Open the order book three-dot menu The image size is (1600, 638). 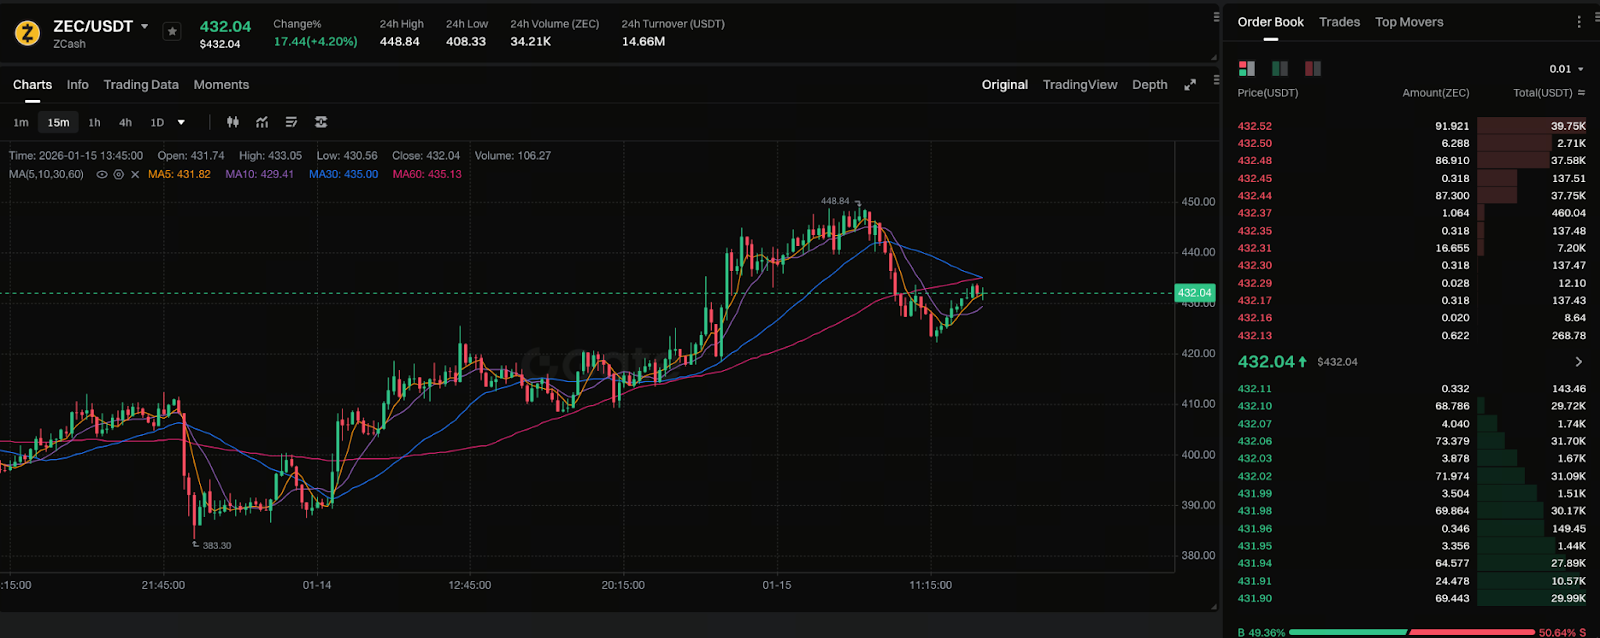[x=1579, y=22]
